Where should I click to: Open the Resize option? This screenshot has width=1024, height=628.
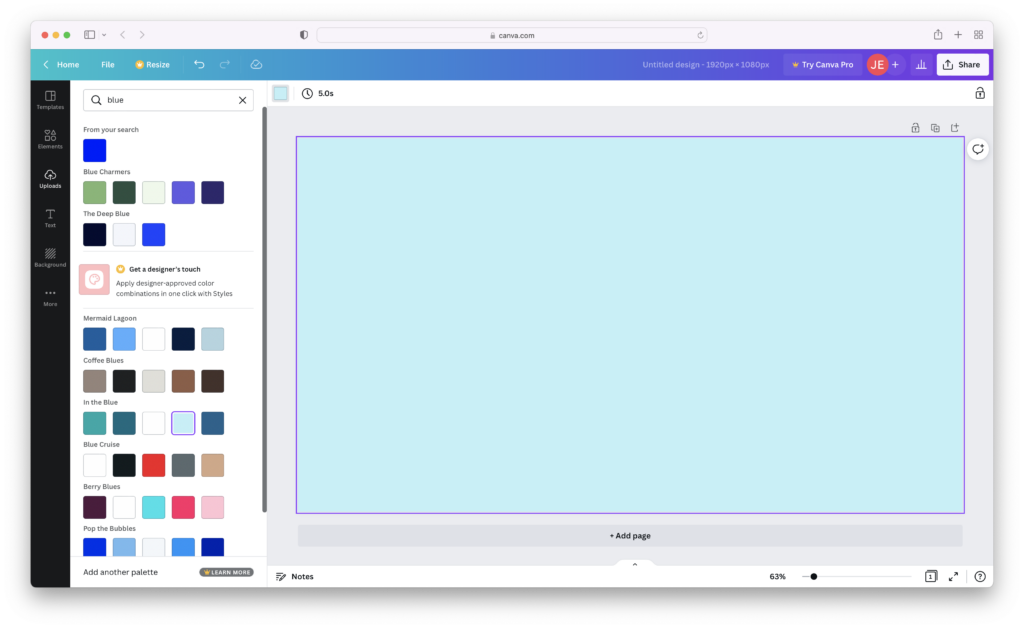152,65
